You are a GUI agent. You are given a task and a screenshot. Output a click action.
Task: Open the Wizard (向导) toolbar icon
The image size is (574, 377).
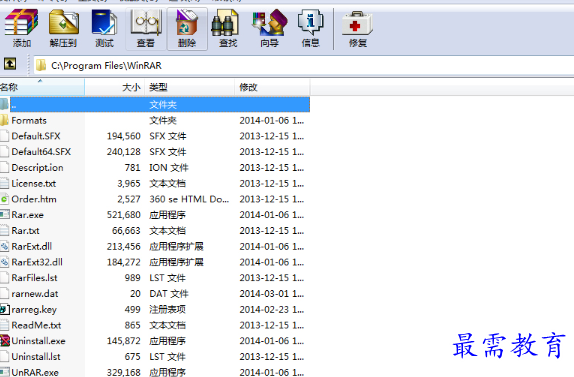coord(270,23)
